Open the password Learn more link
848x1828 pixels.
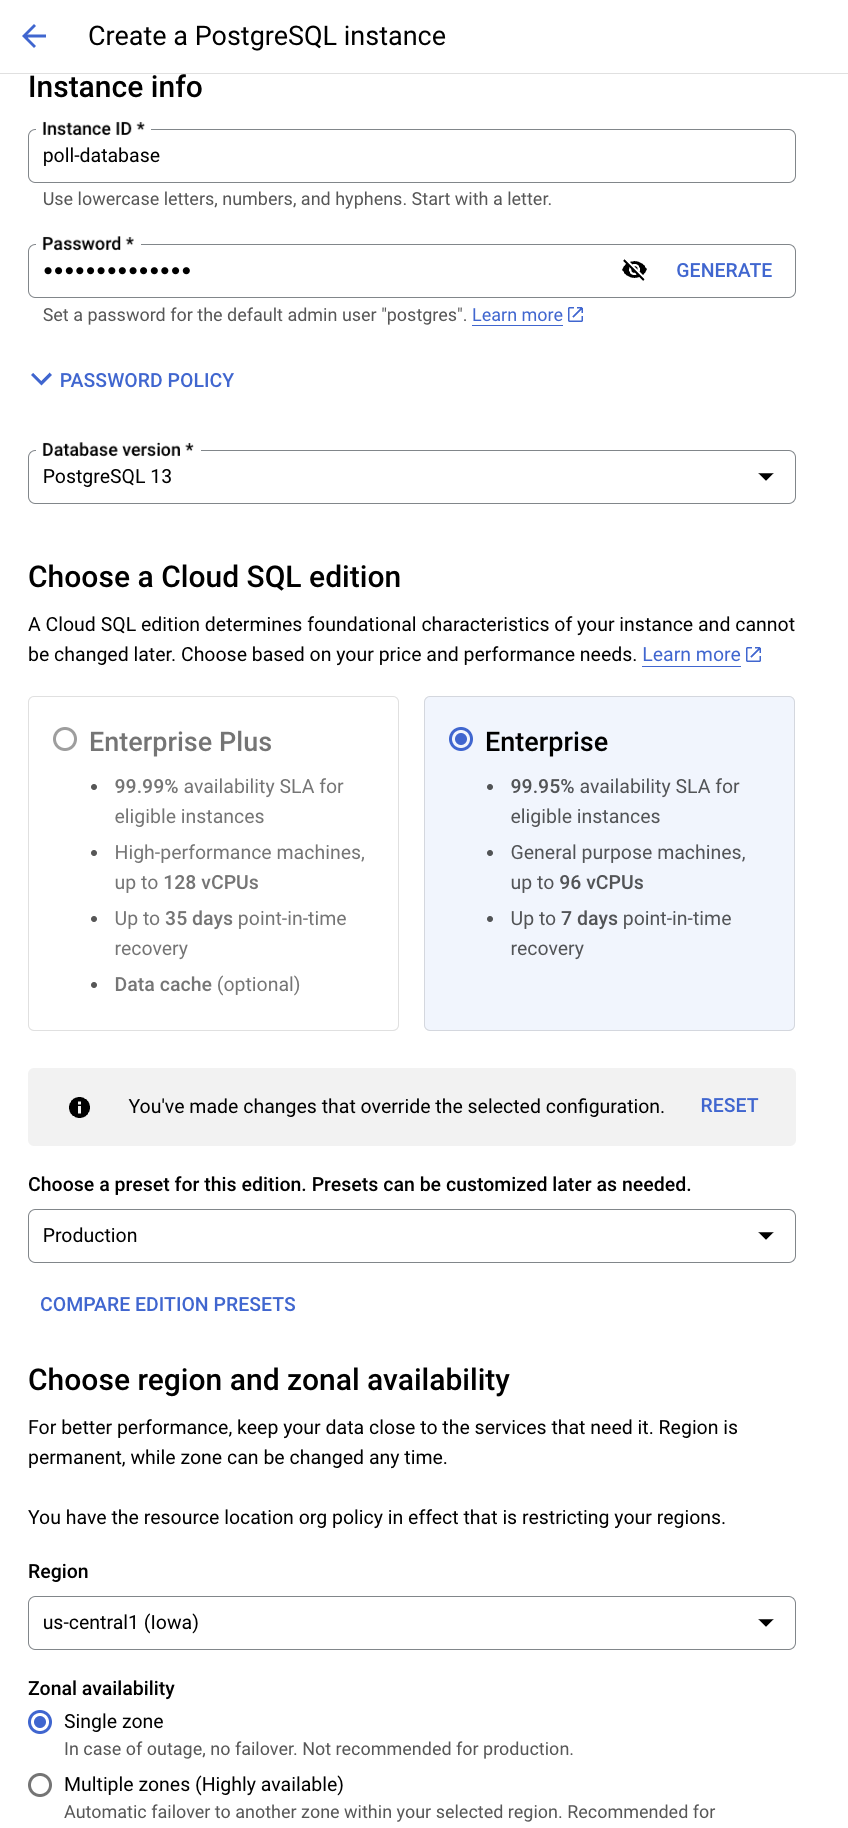coord(517,315)
